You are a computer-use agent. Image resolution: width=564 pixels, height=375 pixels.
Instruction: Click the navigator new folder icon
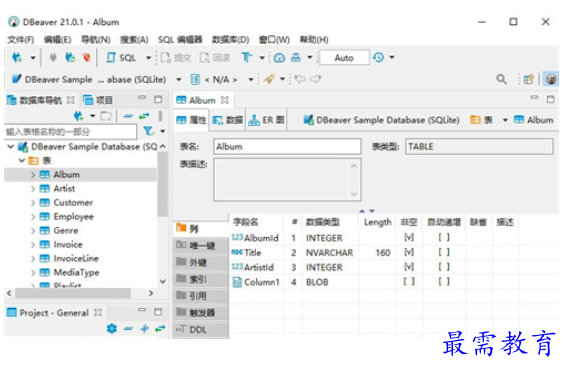(x=106, y=116)
